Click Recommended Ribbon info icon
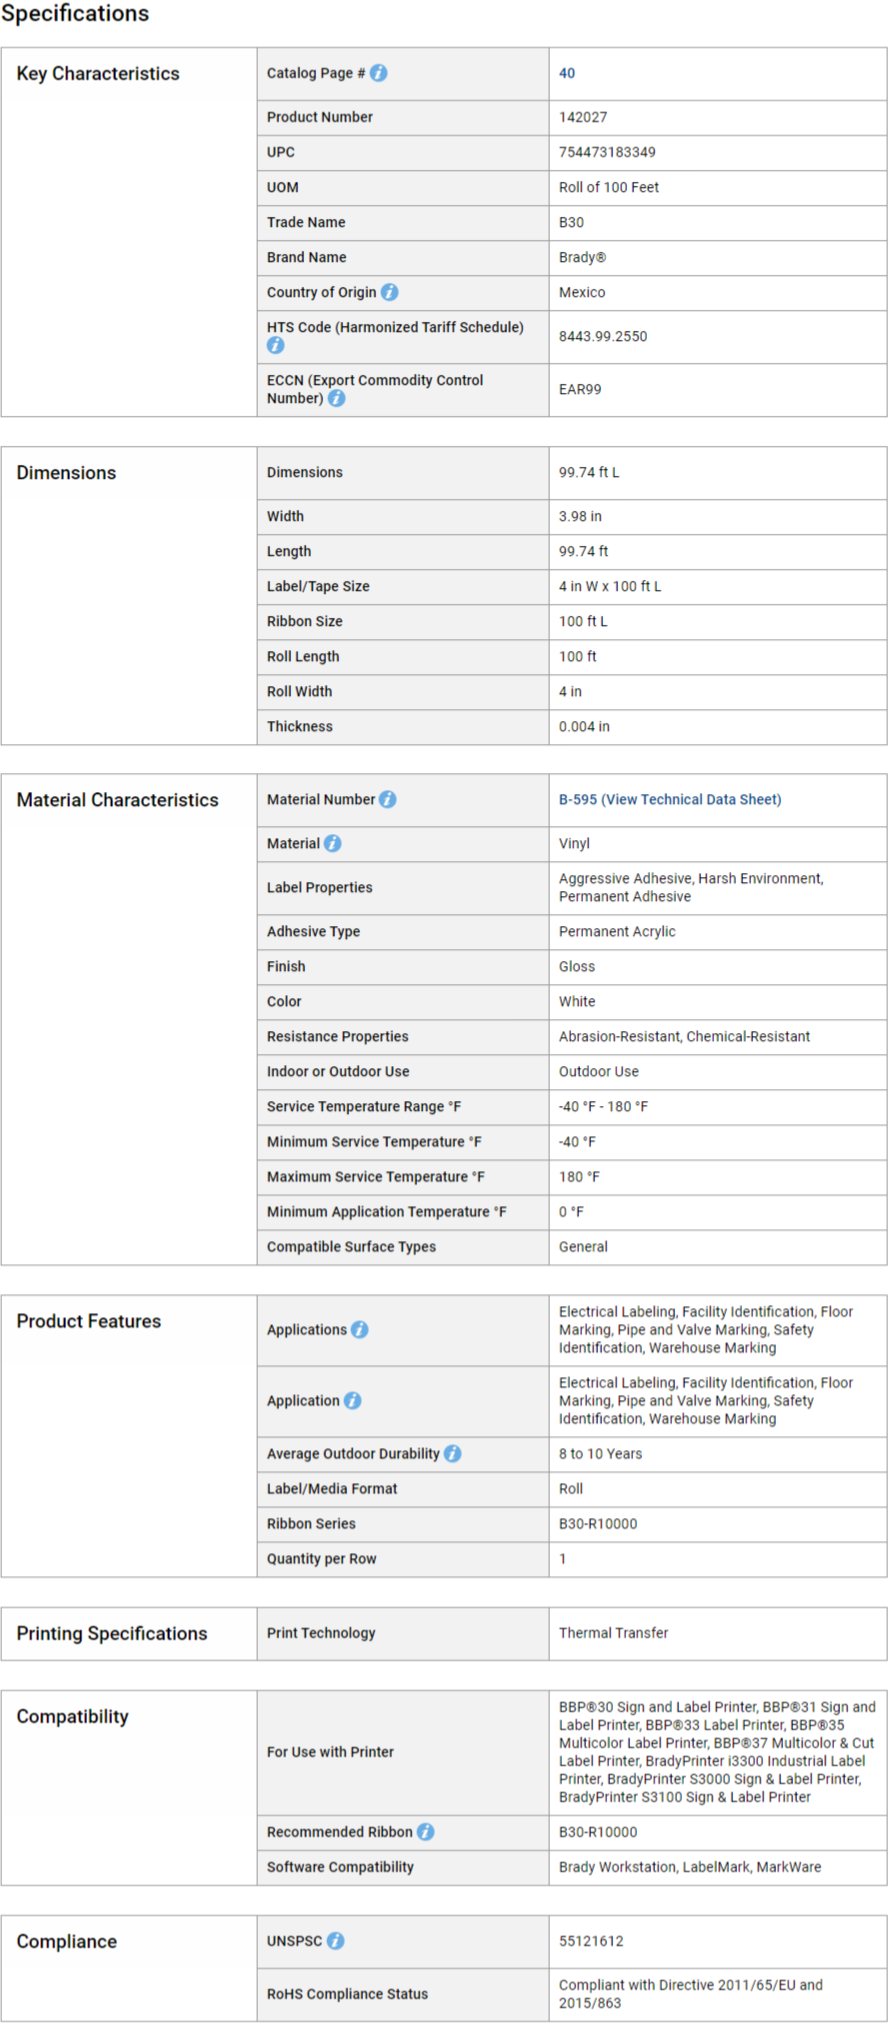890x2027 pixels. click(x=426, y=1831)
